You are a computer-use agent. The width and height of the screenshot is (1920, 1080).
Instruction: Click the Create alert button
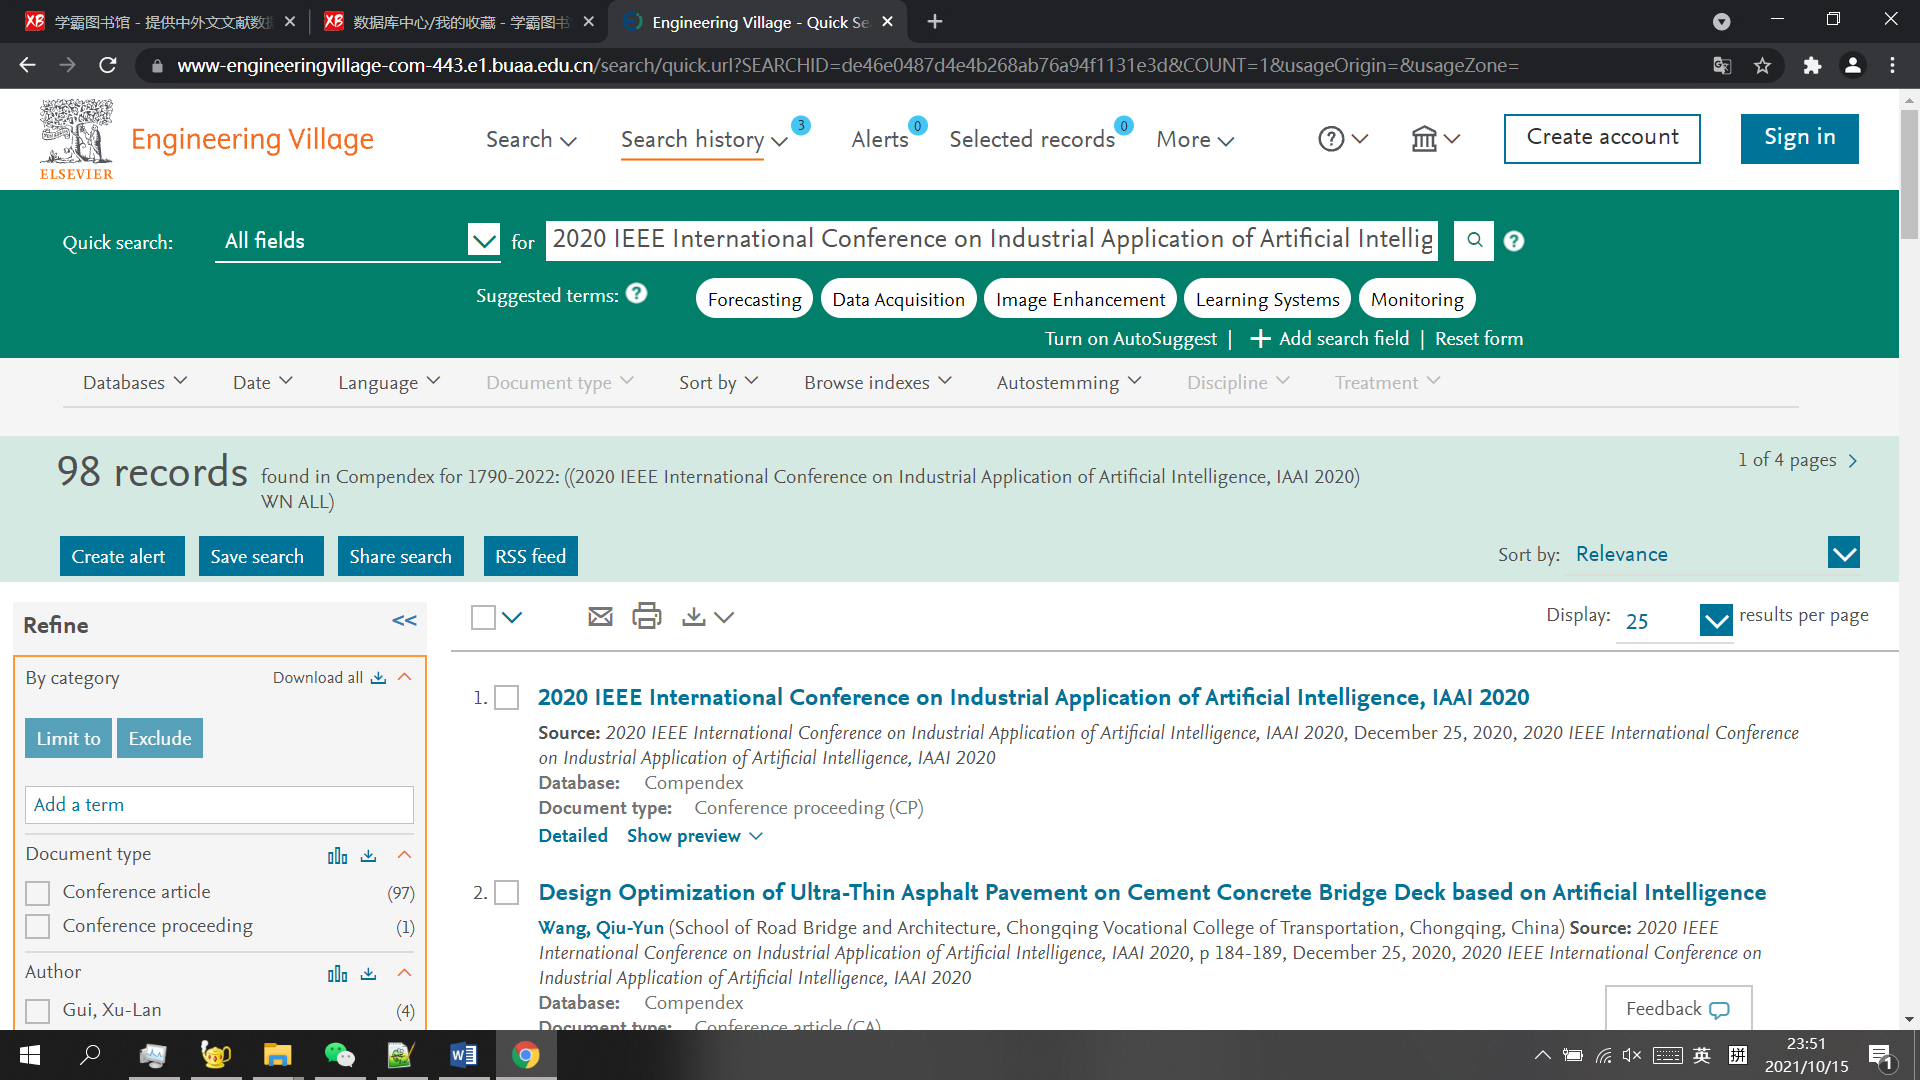coord(122,557)
